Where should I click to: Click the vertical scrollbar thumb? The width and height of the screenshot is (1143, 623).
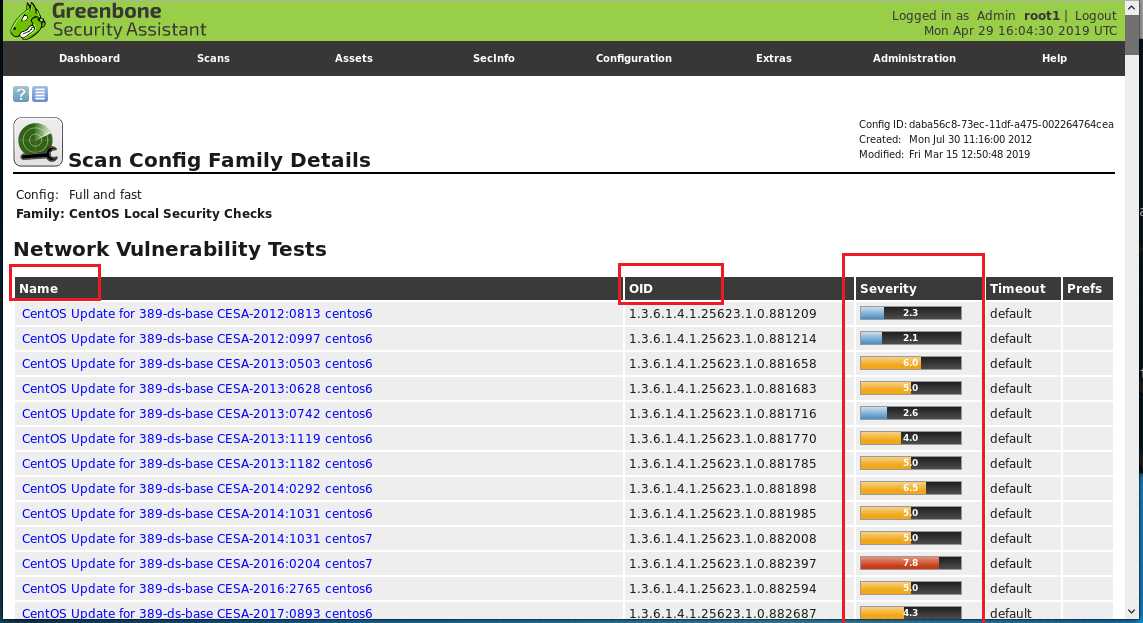[1132, 34]
